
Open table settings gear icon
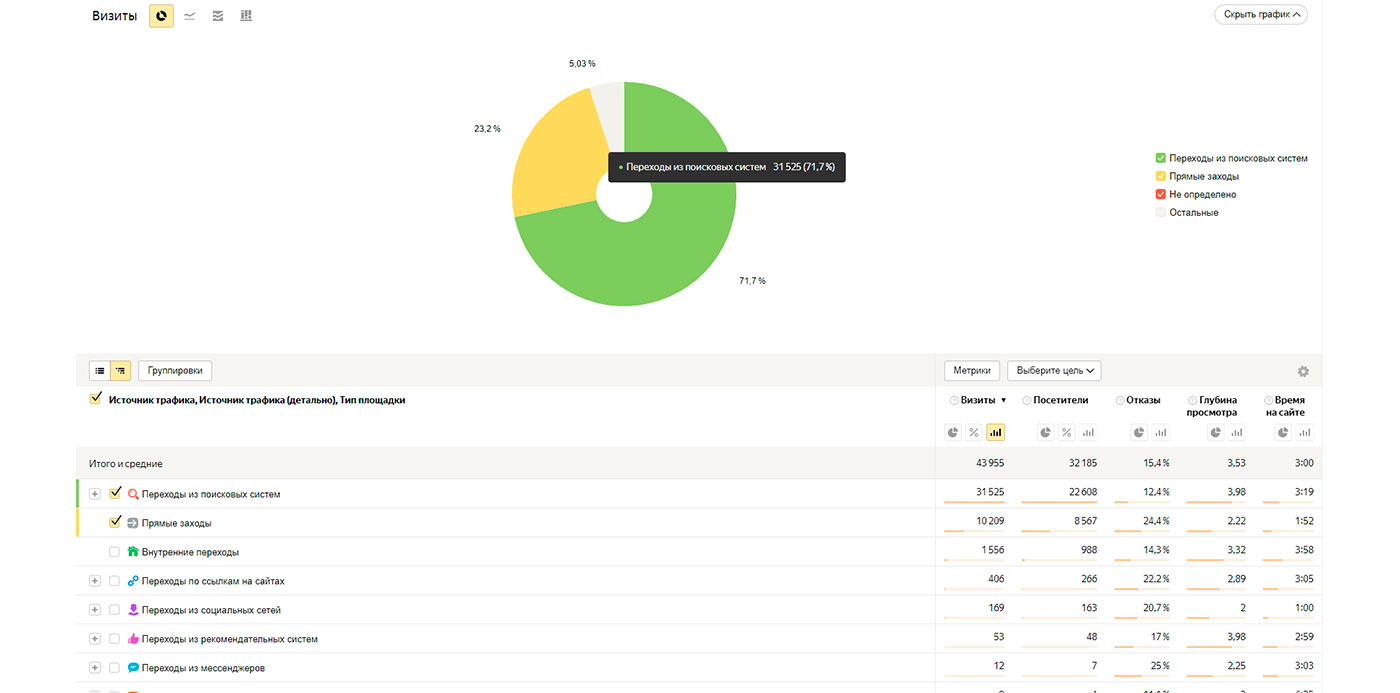(x=1303, y=371)
